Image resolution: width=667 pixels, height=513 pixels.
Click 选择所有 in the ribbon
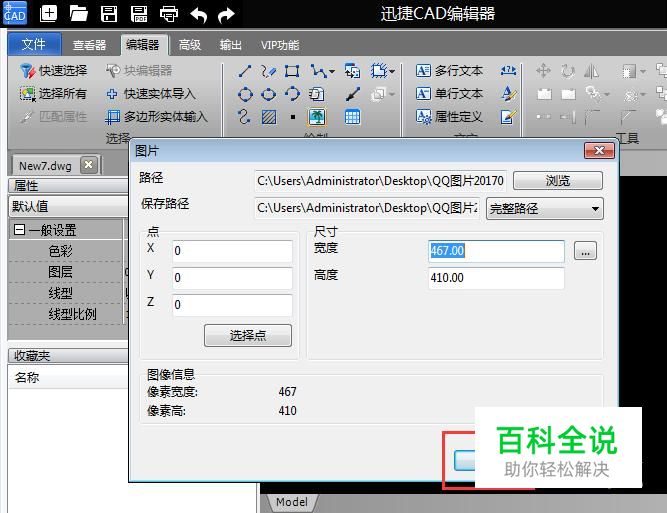54,94
